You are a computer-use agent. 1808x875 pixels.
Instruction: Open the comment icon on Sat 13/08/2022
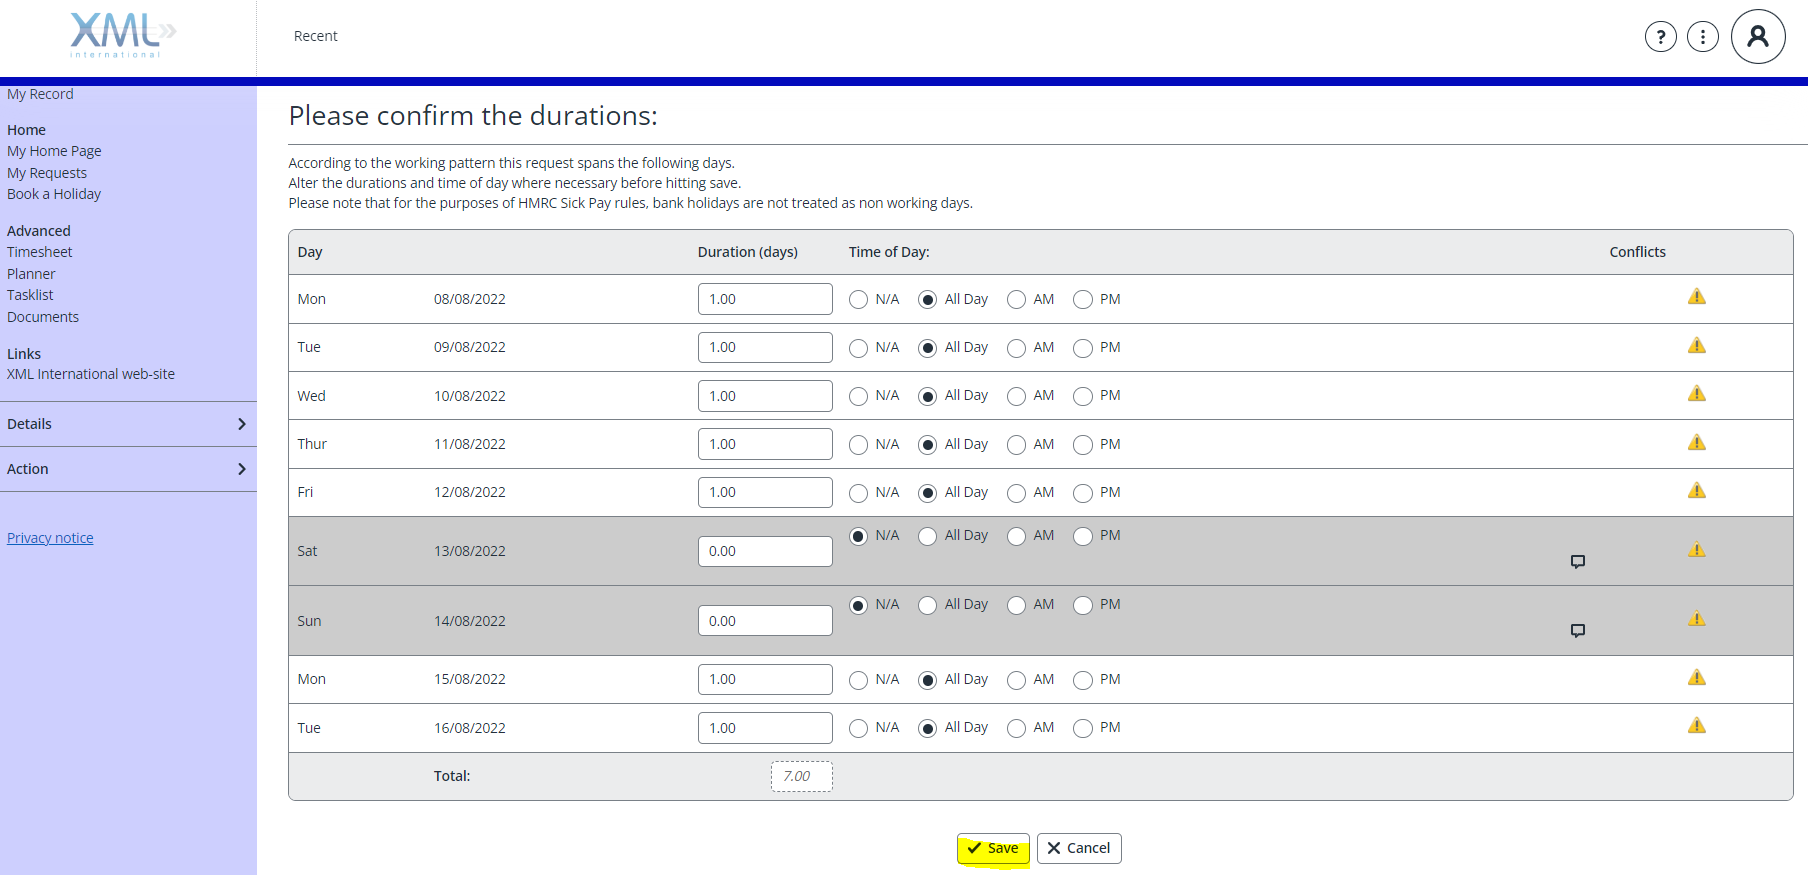pyautogui.click(x=1578, y=562)
